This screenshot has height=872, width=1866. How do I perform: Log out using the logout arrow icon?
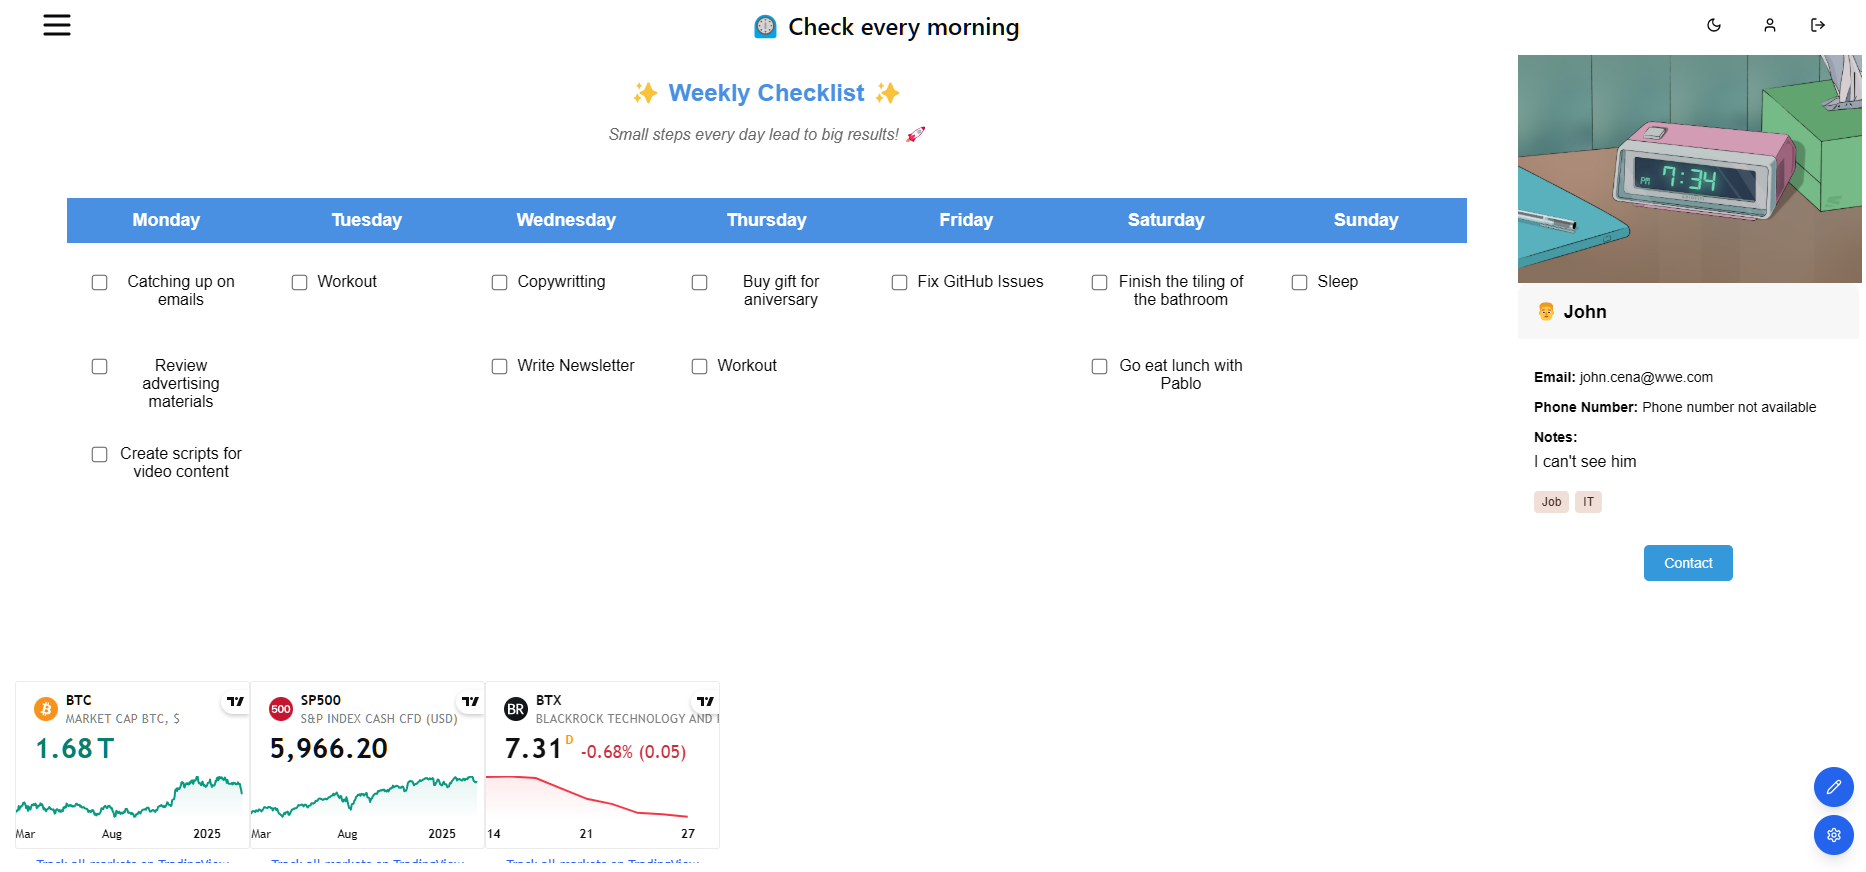(x=1819, y=25)
